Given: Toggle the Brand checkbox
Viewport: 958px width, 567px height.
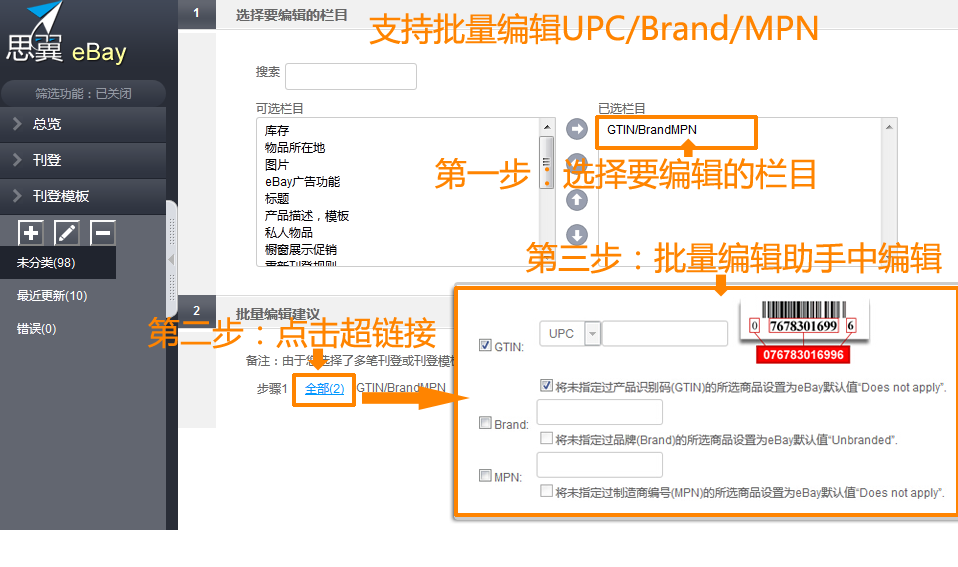Looking at the screenshot, I should click(x=485, y=423).
